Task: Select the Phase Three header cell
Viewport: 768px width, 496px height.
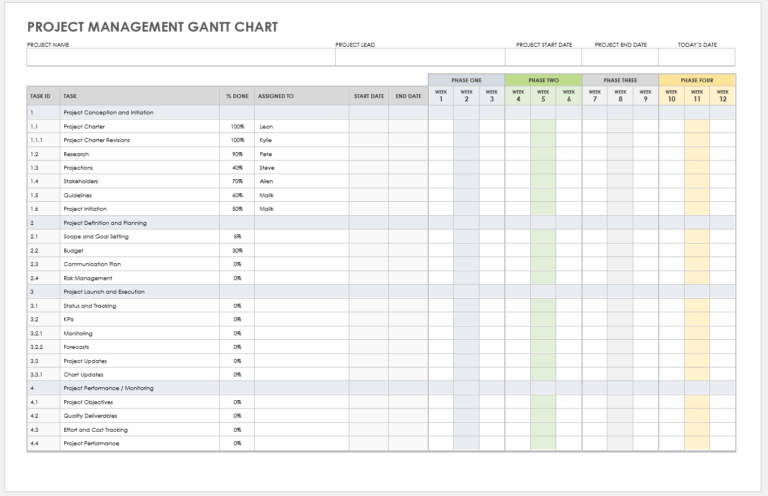Action: pos(620,80)
